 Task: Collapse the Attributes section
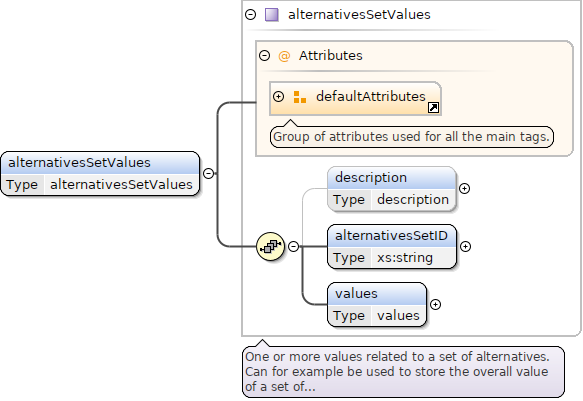pyautogui.click(x=264, y=56)
